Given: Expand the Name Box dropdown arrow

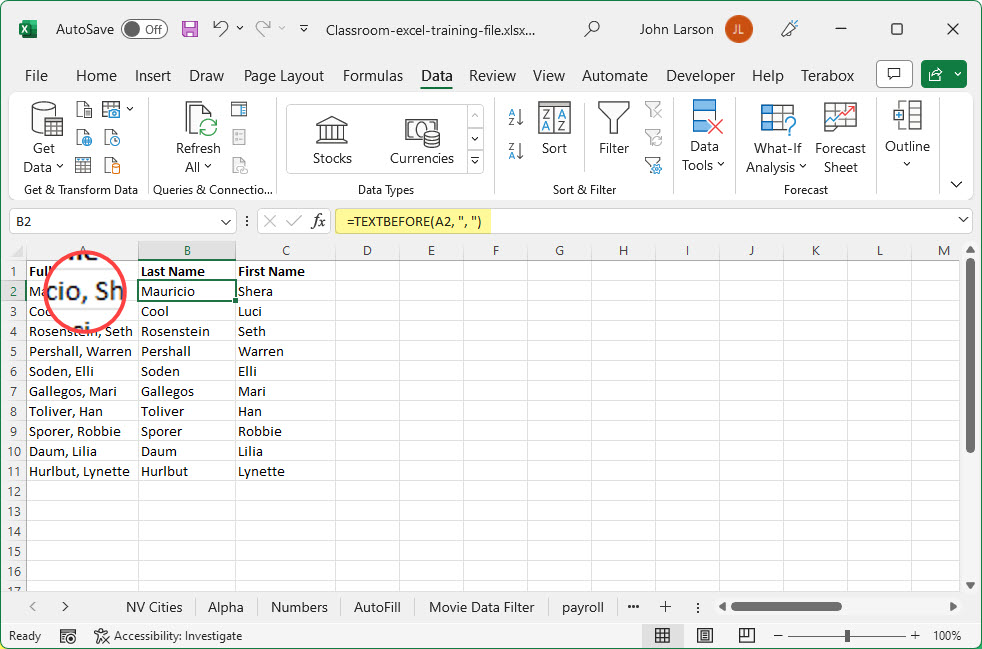Looking at the screenshot, I should (226, 221).
